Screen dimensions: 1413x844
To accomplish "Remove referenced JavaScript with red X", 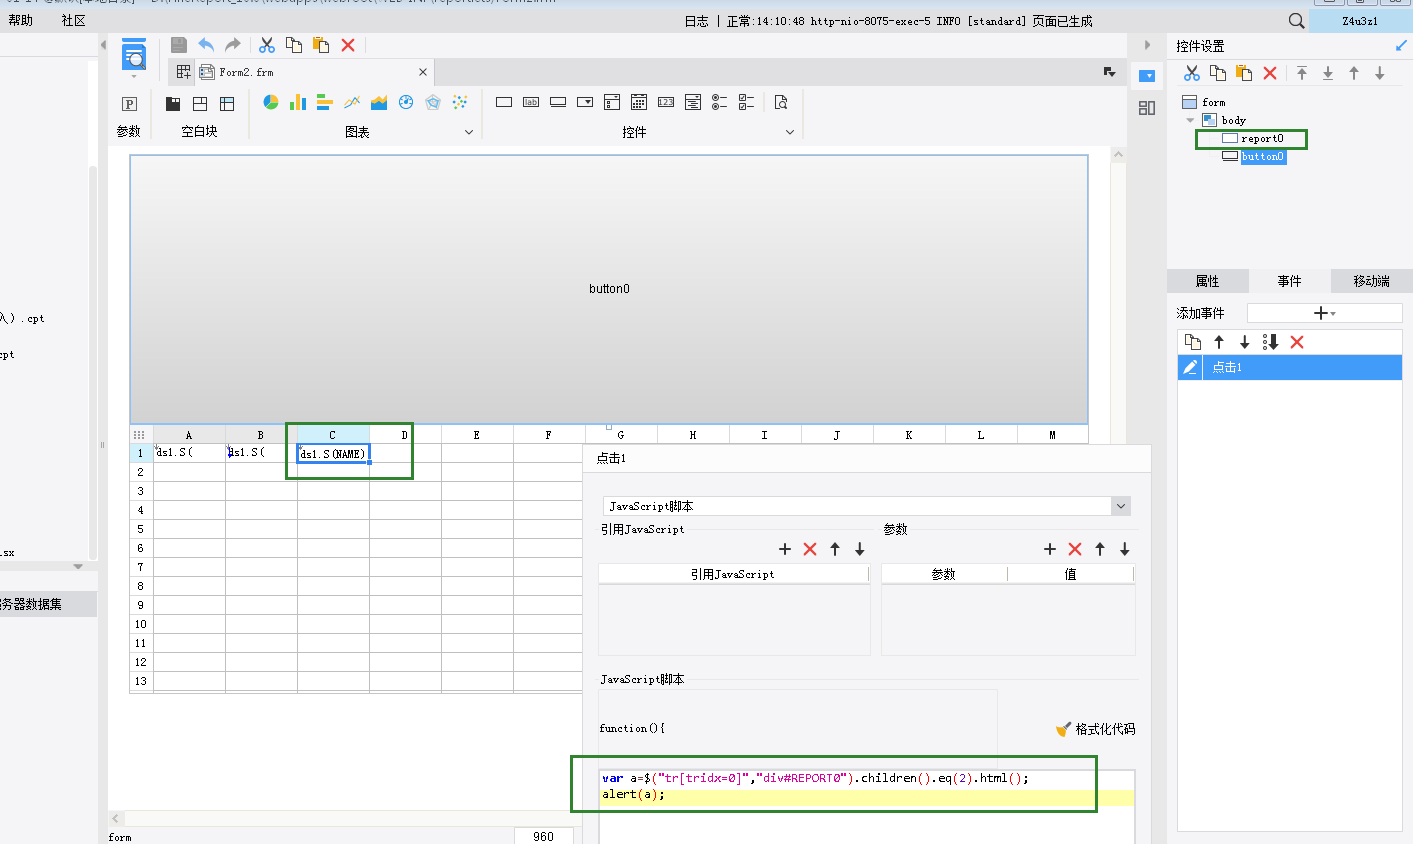I will pos(810,549).
